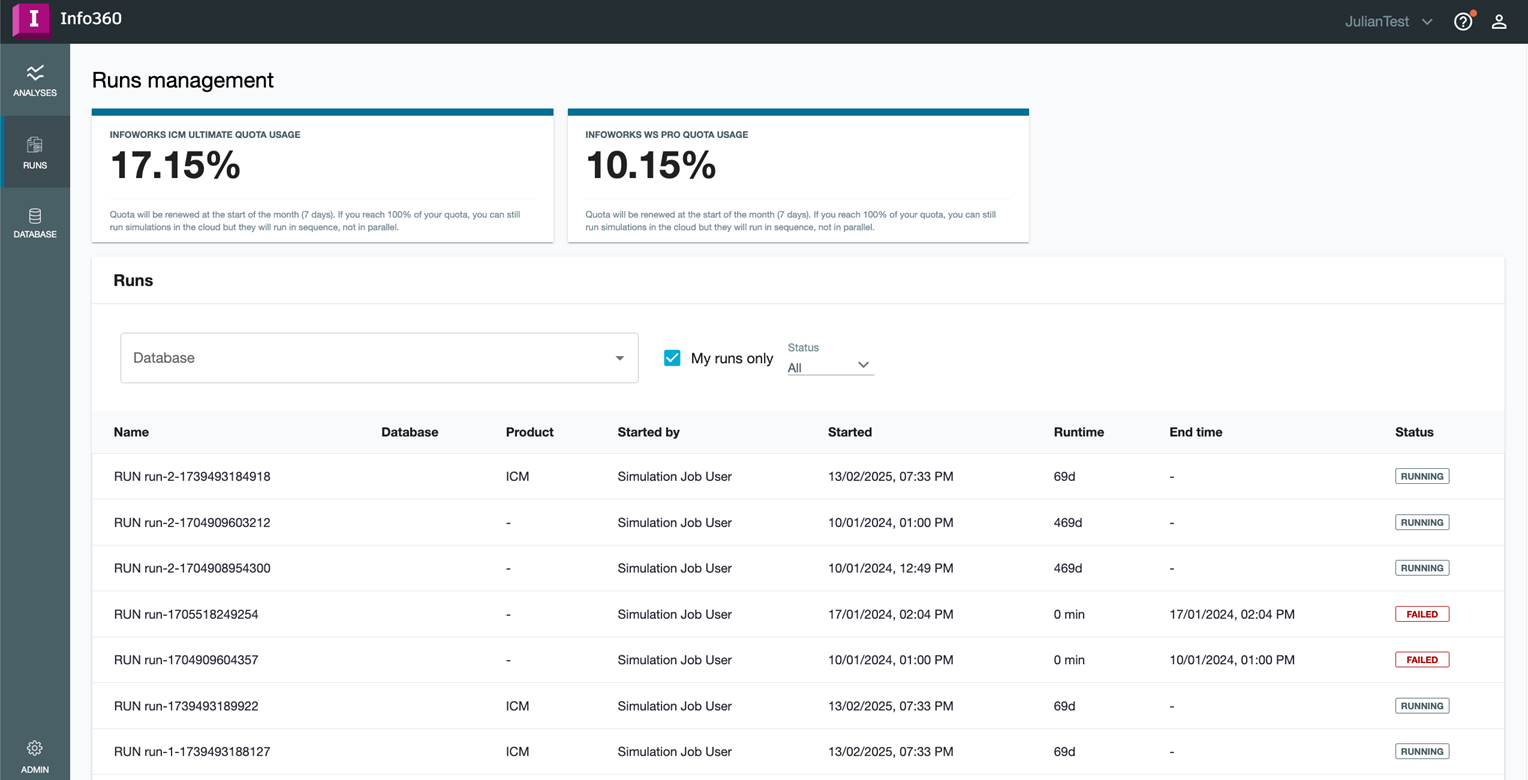Click the 10.15% WS Pro quota value
Viewport: 1528px width, 780px height.
click(x=651, y=165)
